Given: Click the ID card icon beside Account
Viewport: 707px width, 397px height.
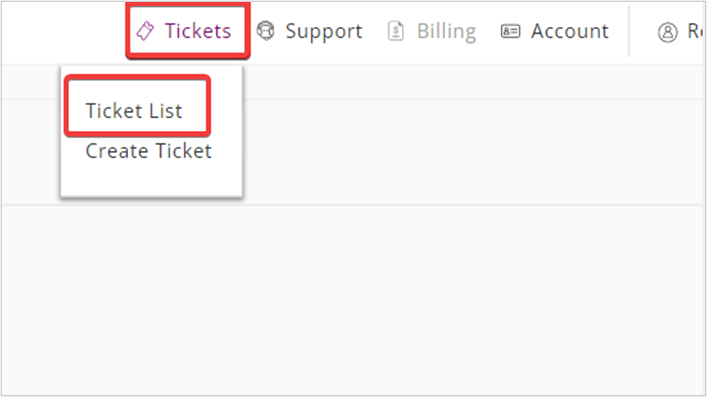Looking at the screenshot, I should (510, 31).
